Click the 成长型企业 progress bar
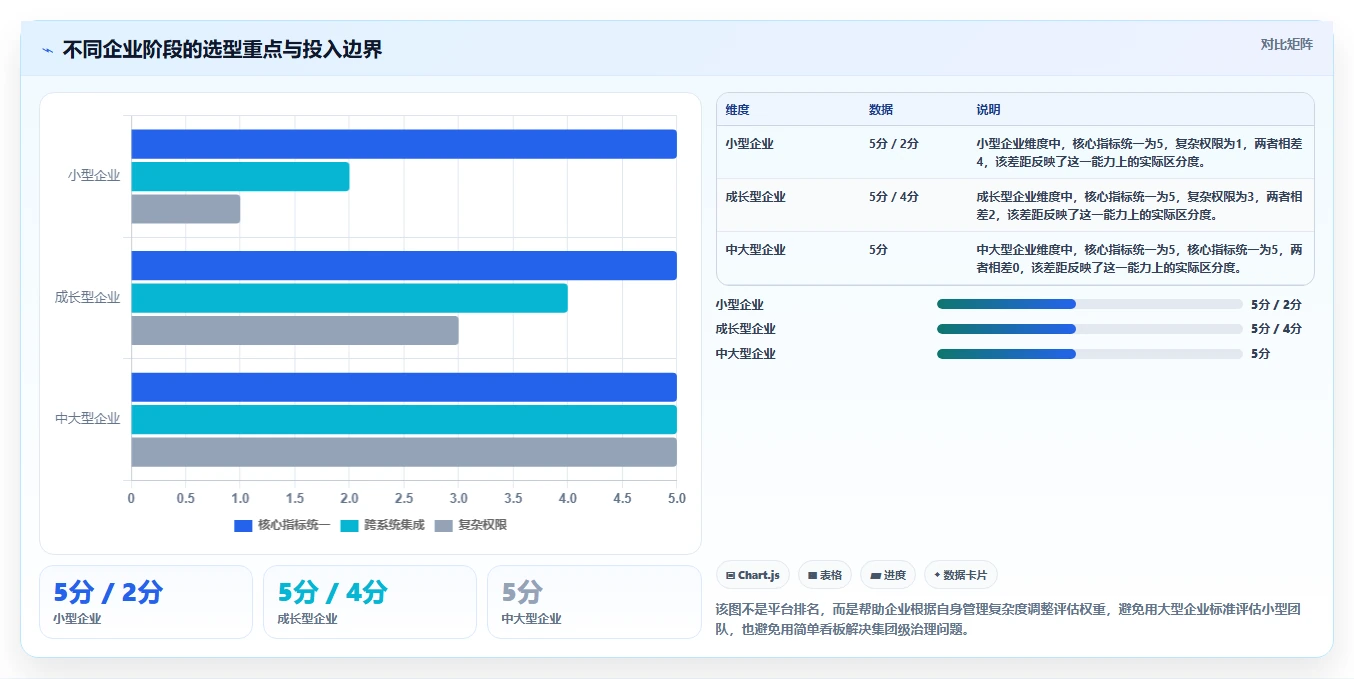This screenshot has height=679, width=1354. point(1089,328)
